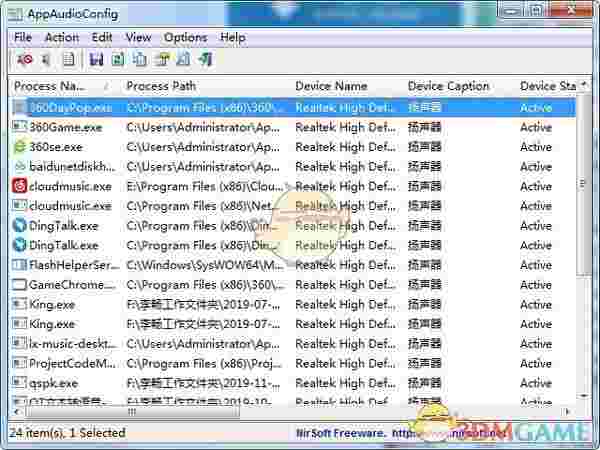Sort by the Device Caption column header
The height and width of the screenshot is (450, 600).
(x=458, y=86)
